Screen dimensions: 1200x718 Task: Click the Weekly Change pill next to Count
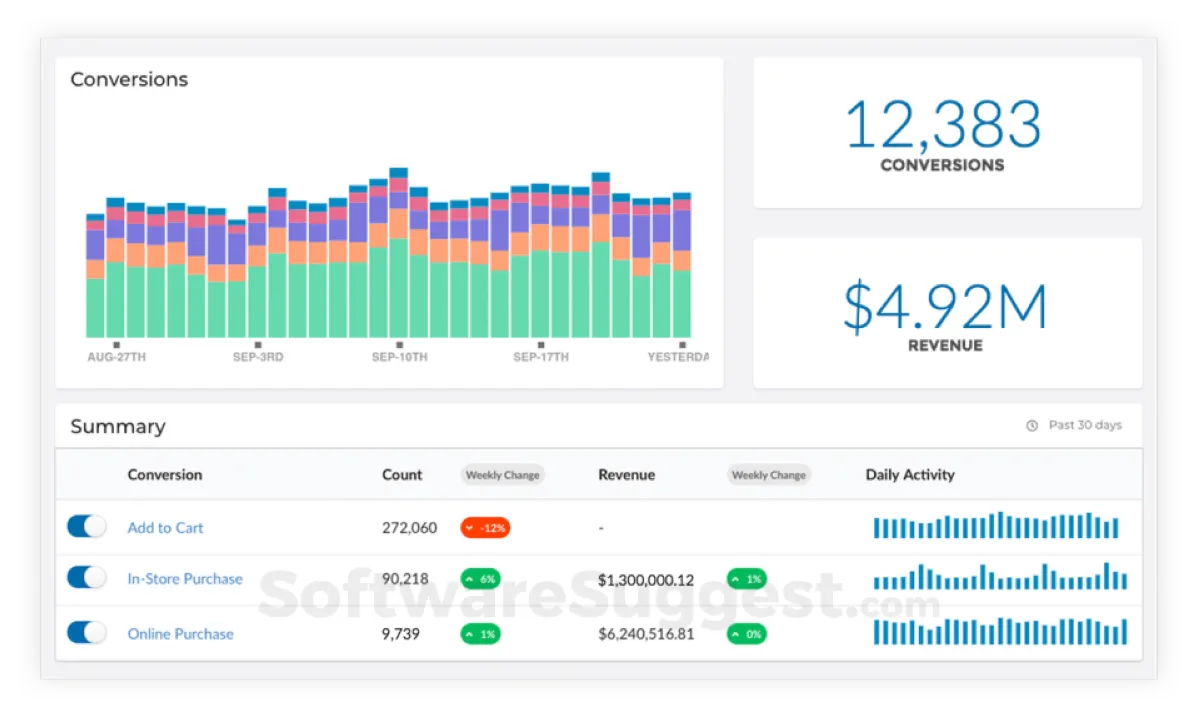(x=502, y=475)
